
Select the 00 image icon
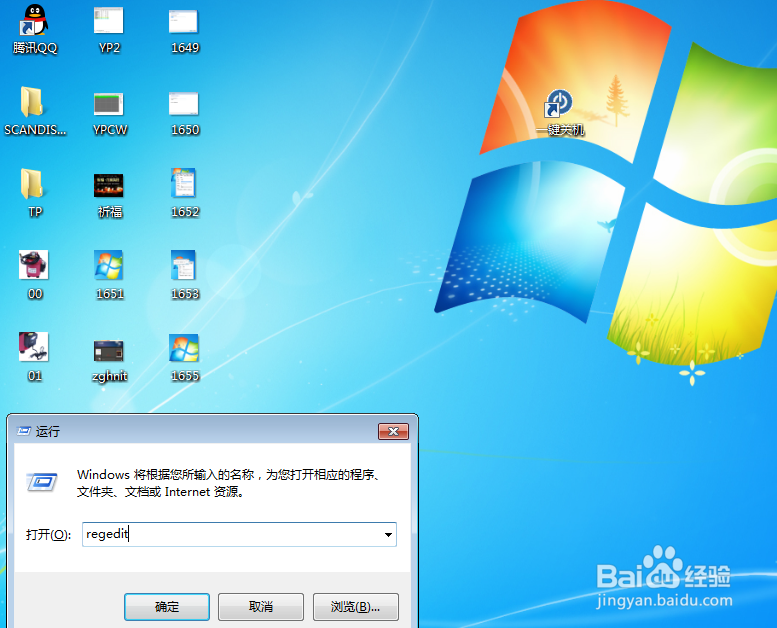click(x=34, y=276)
